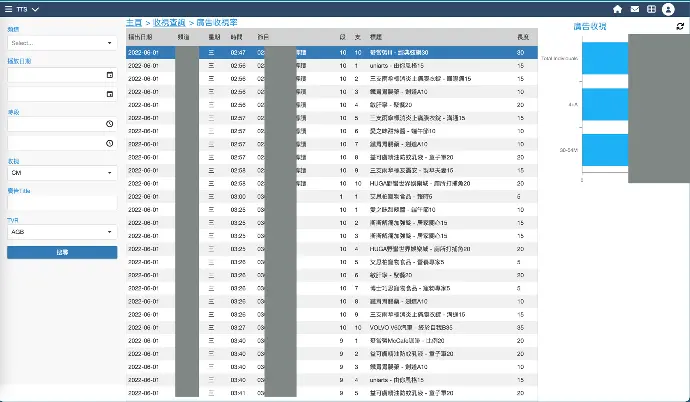690x402 pixels.
Task: Open the 'Select...' channel dropdown
Action: point(61,43)
